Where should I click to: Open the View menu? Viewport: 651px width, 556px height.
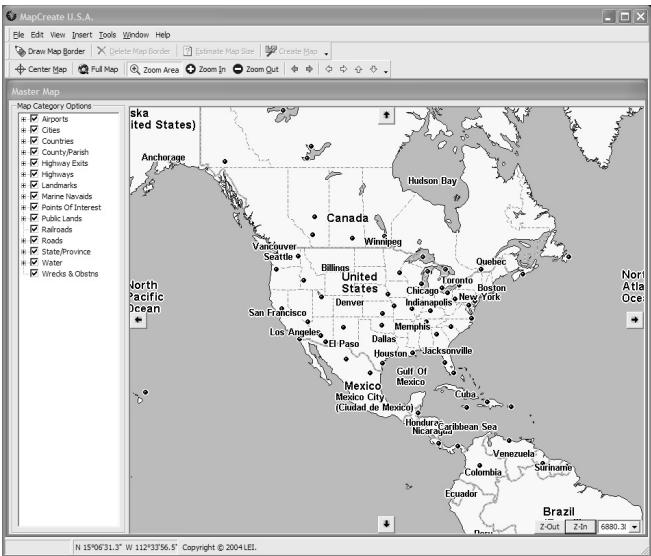coord(57,35)
